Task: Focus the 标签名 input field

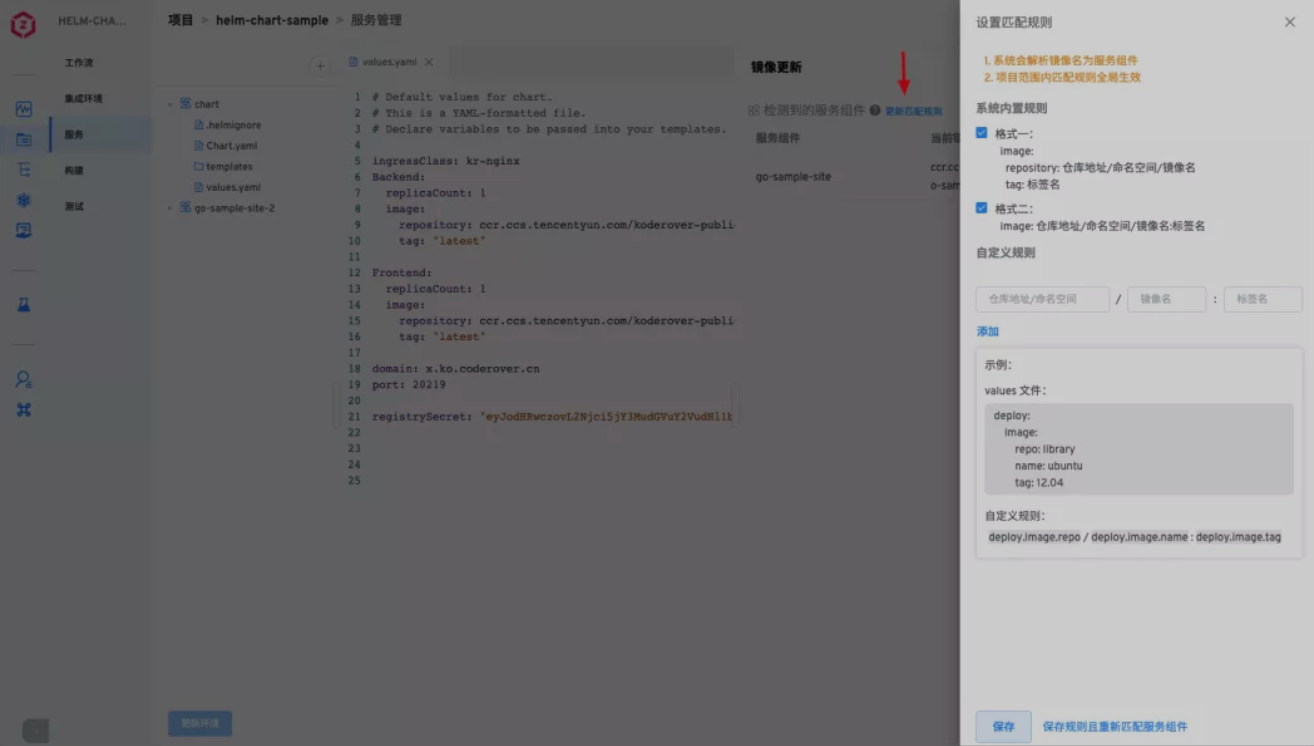Action: [x=1263, y=299]
